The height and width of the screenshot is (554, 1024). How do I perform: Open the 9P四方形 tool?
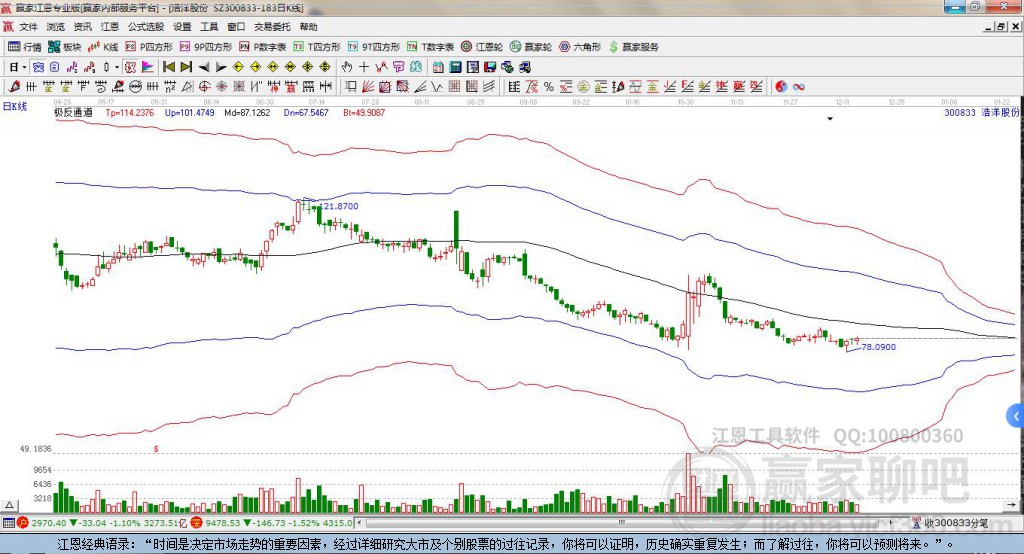coord(206,47)
